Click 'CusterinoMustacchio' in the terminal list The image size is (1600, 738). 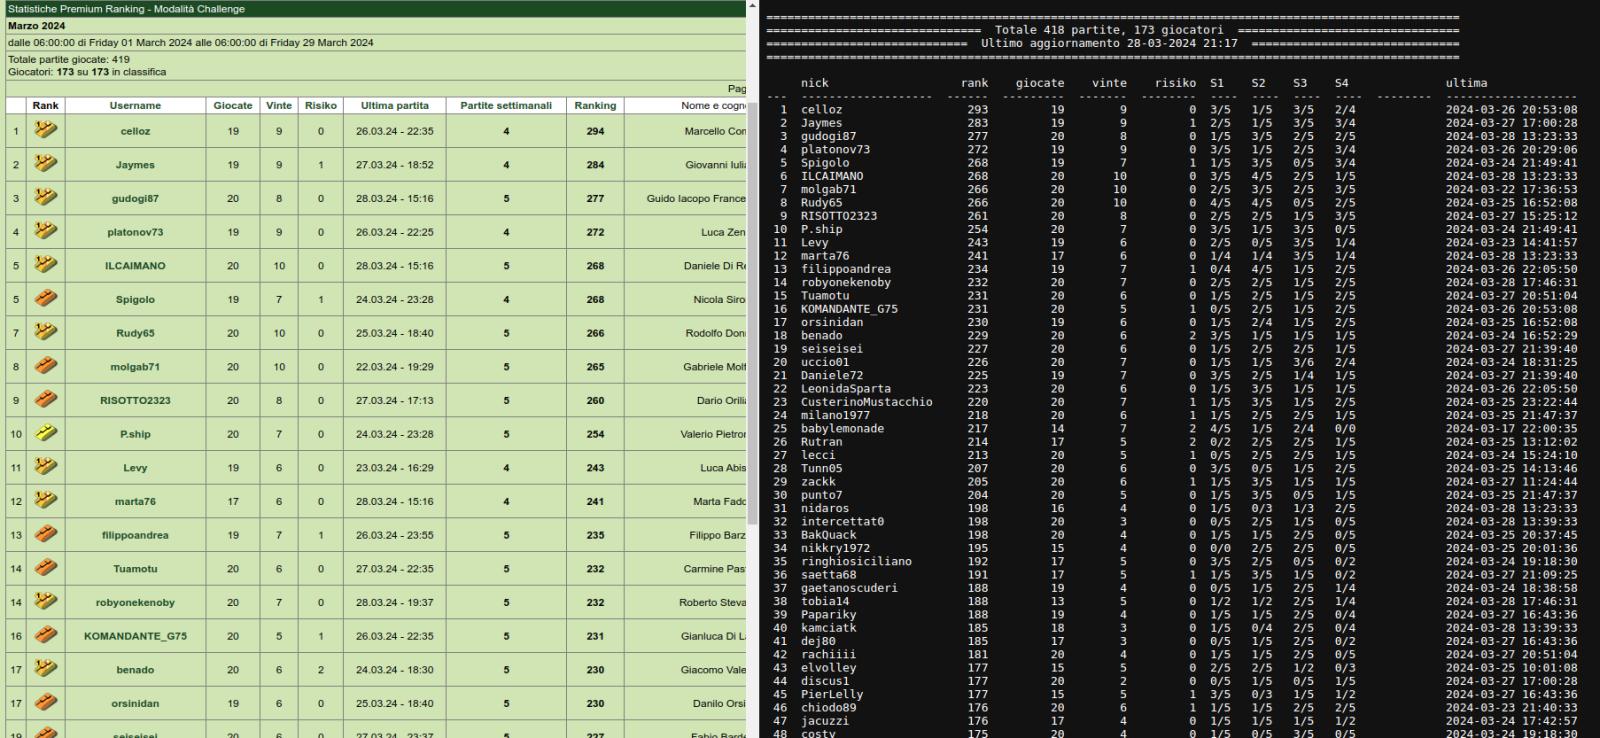[866, 402]
